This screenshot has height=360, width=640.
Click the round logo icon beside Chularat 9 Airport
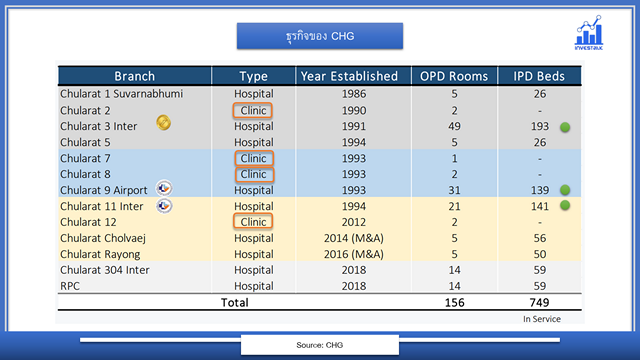click(x=164, y=188)
